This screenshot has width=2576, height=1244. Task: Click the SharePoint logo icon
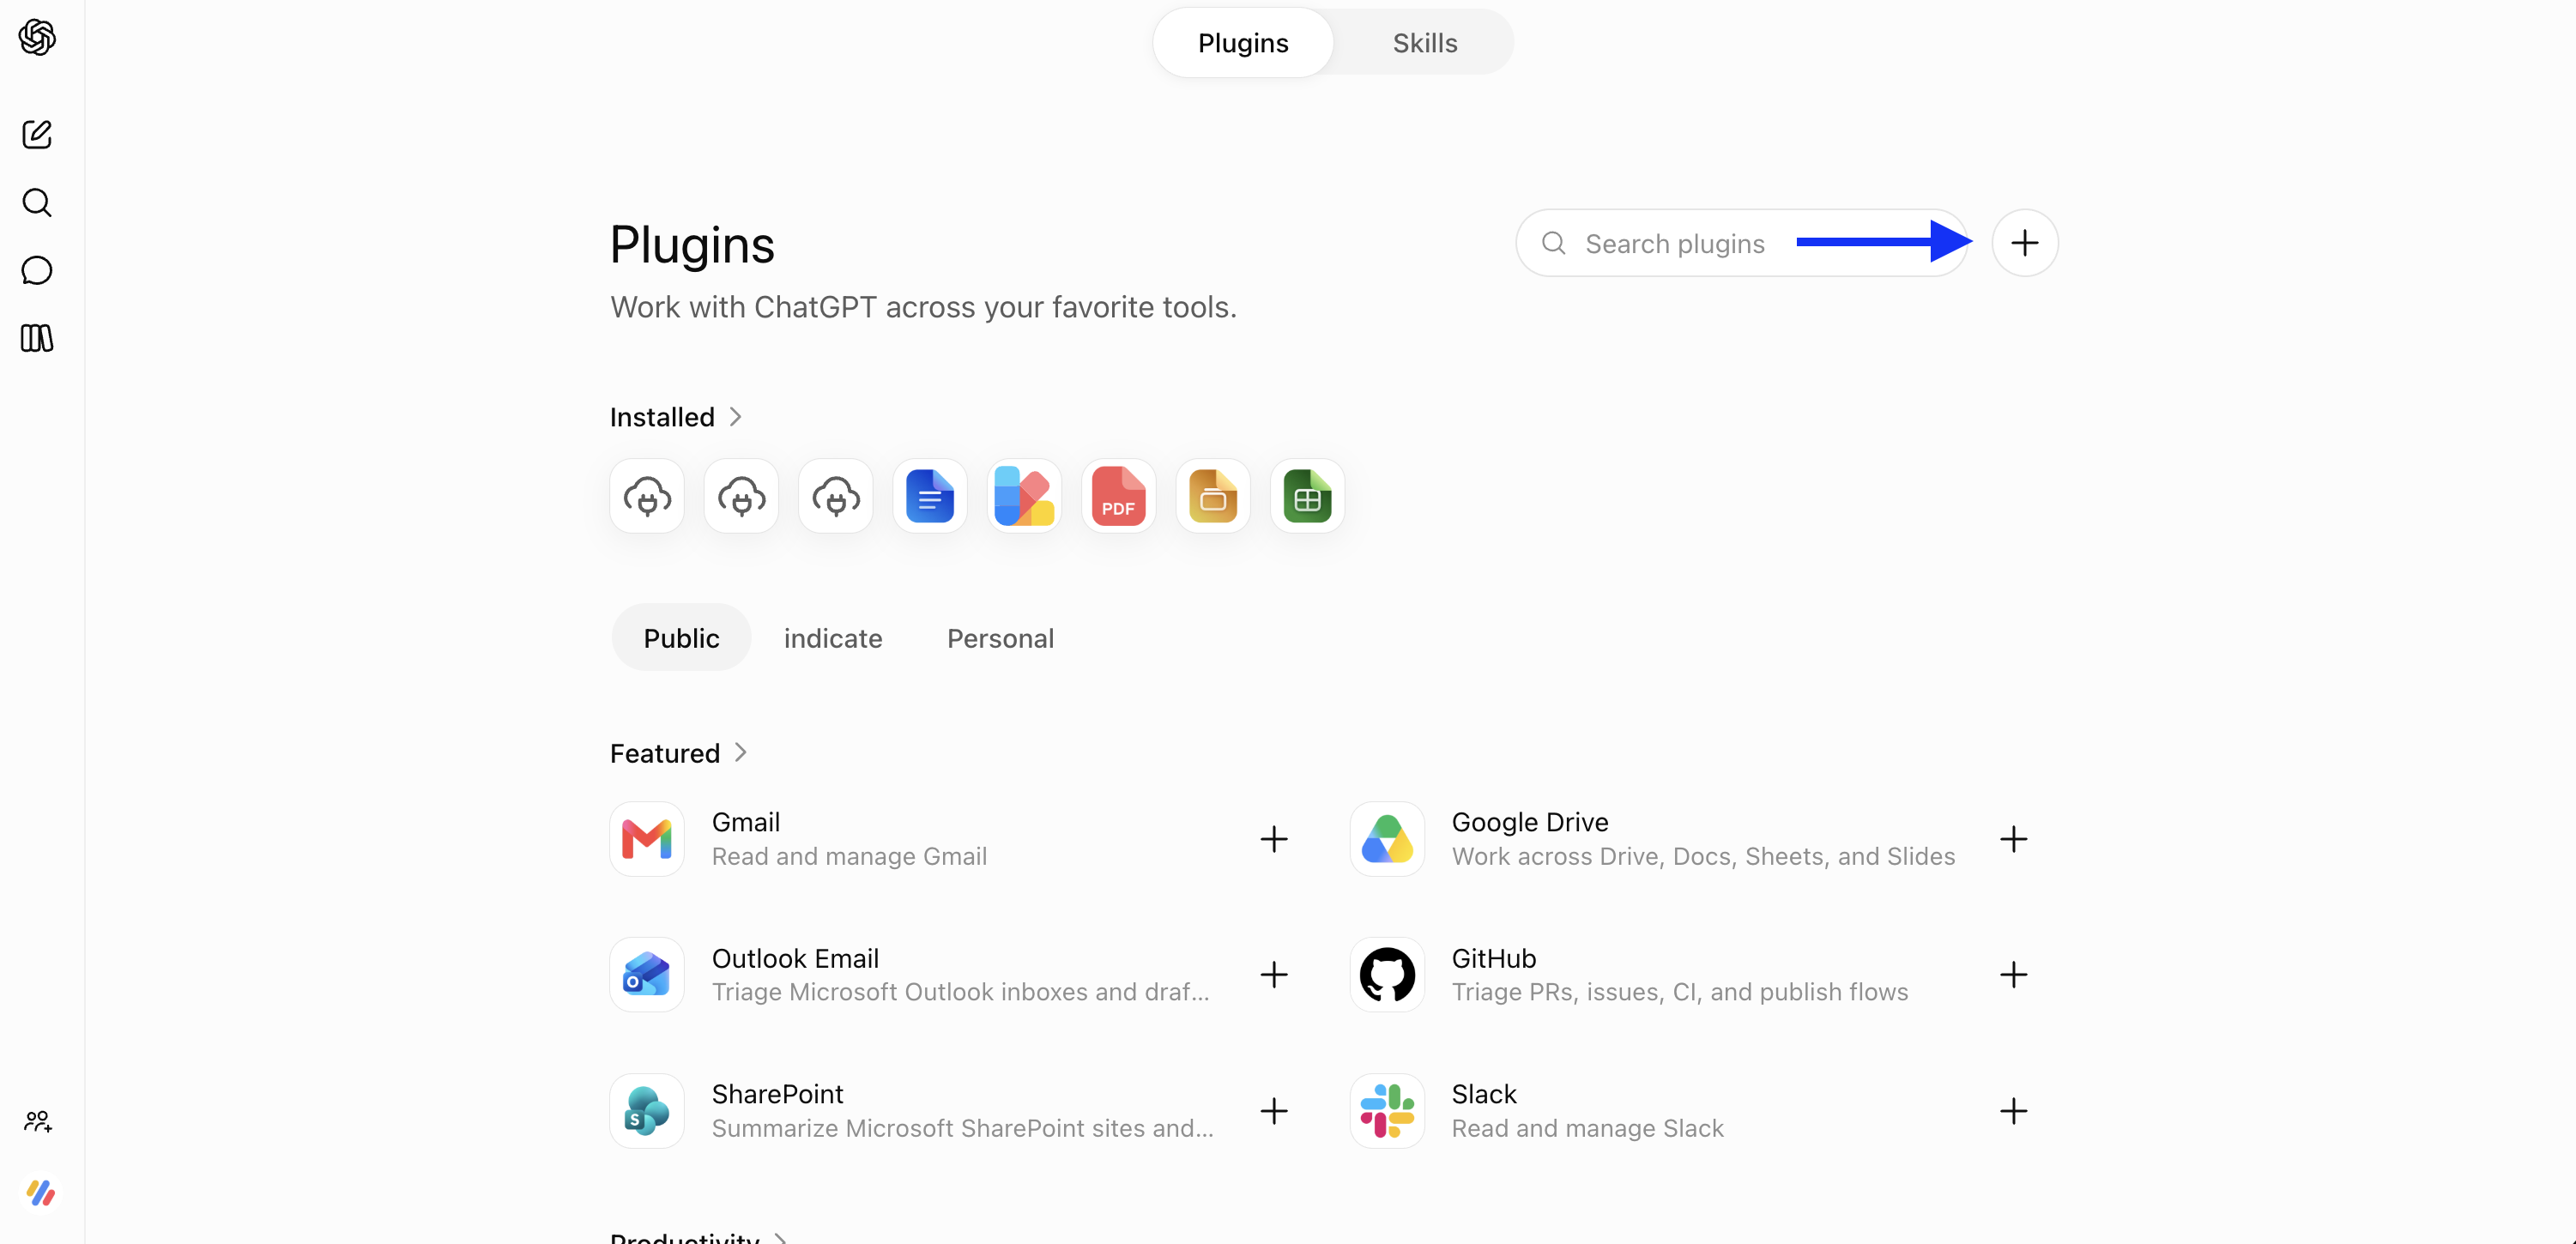647,1111
